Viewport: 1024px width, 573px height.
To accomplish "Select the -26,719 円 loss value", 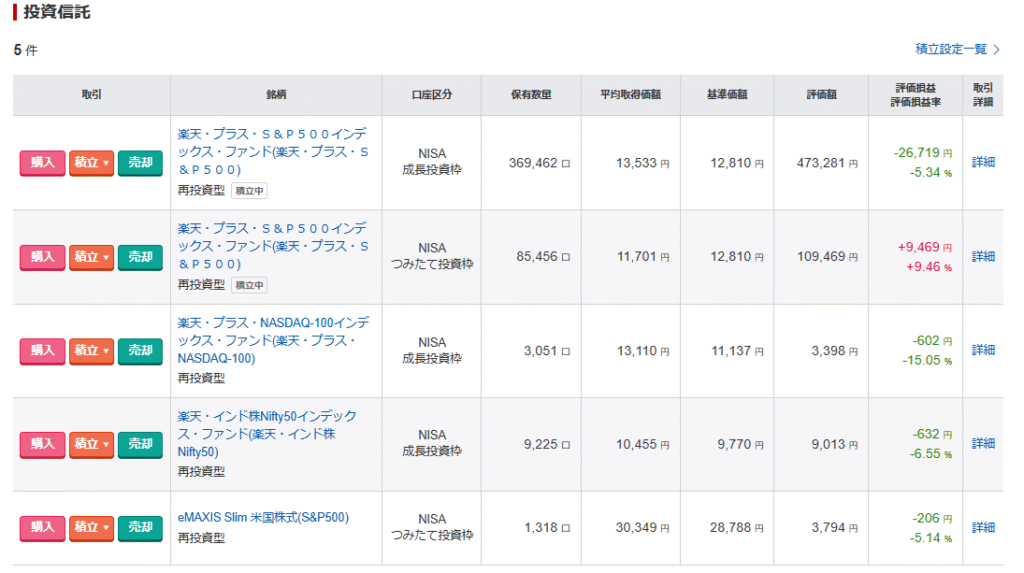I will click(x=923, y=153).
